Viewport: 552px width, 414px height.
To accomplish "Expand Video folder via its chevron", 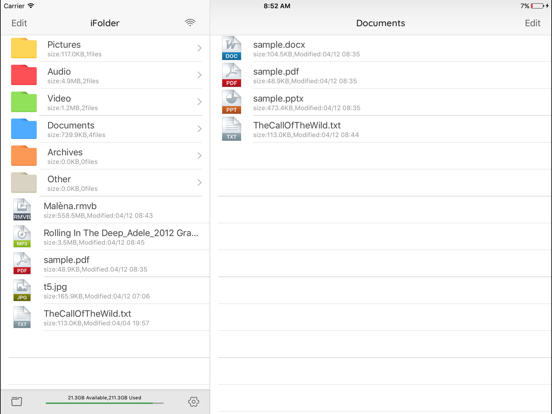I will point(199,102).
